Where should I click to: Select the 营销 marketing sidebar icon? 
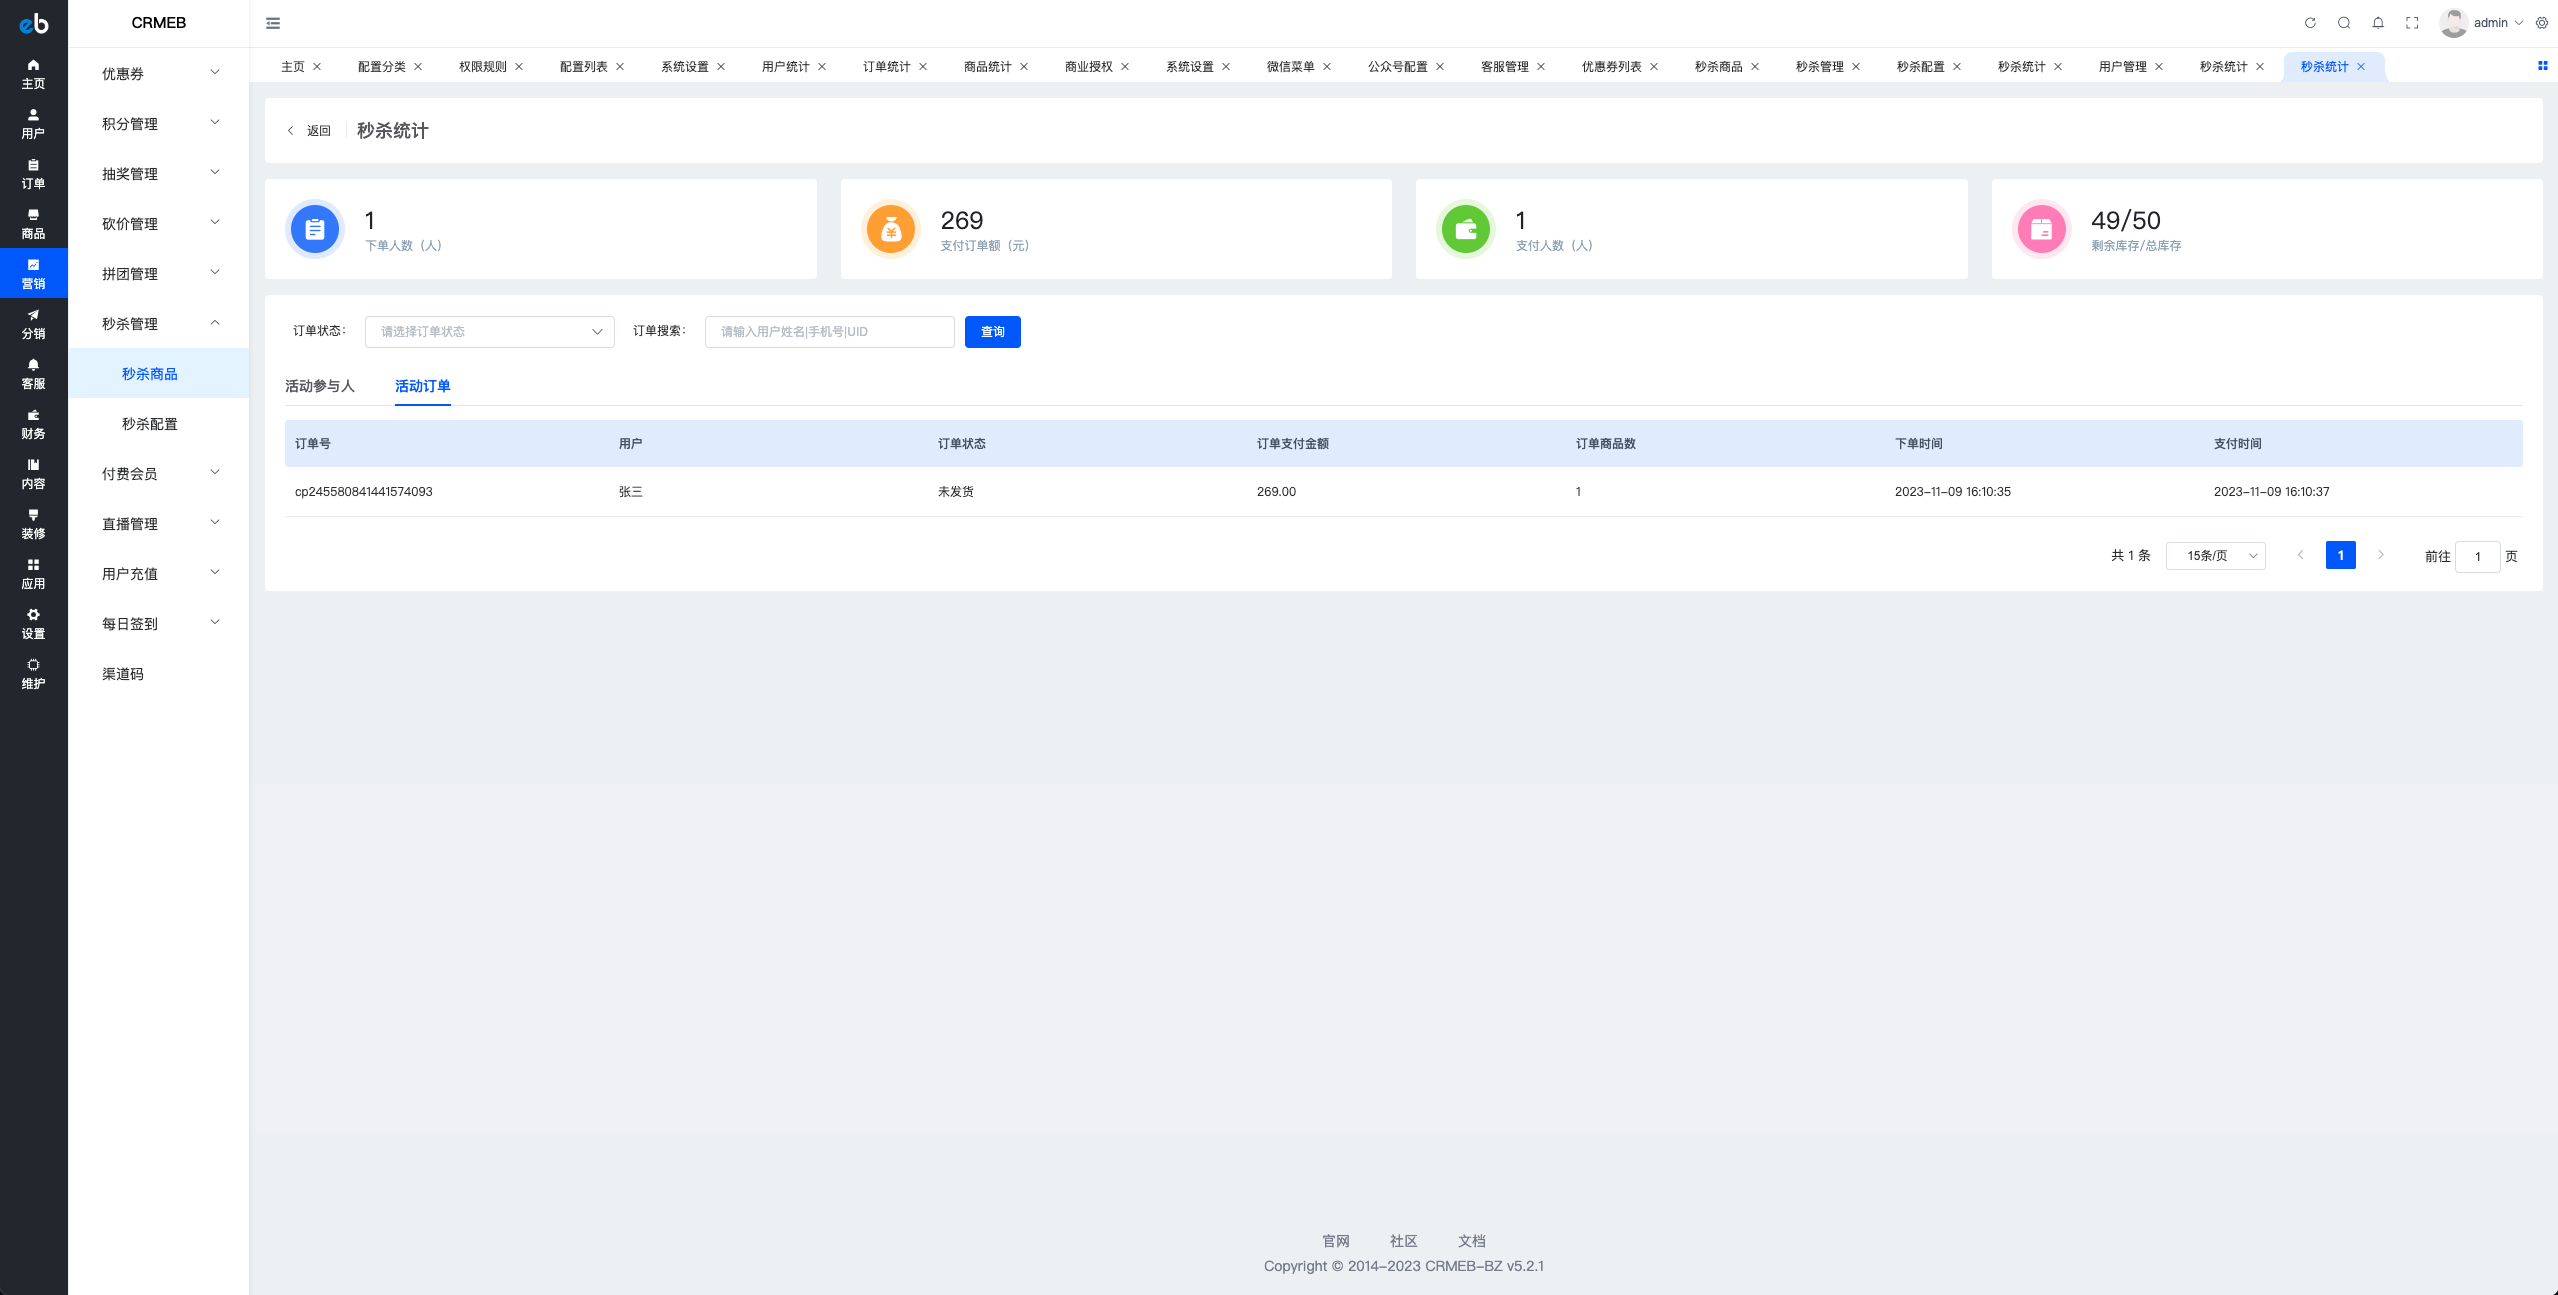[33, 273]
